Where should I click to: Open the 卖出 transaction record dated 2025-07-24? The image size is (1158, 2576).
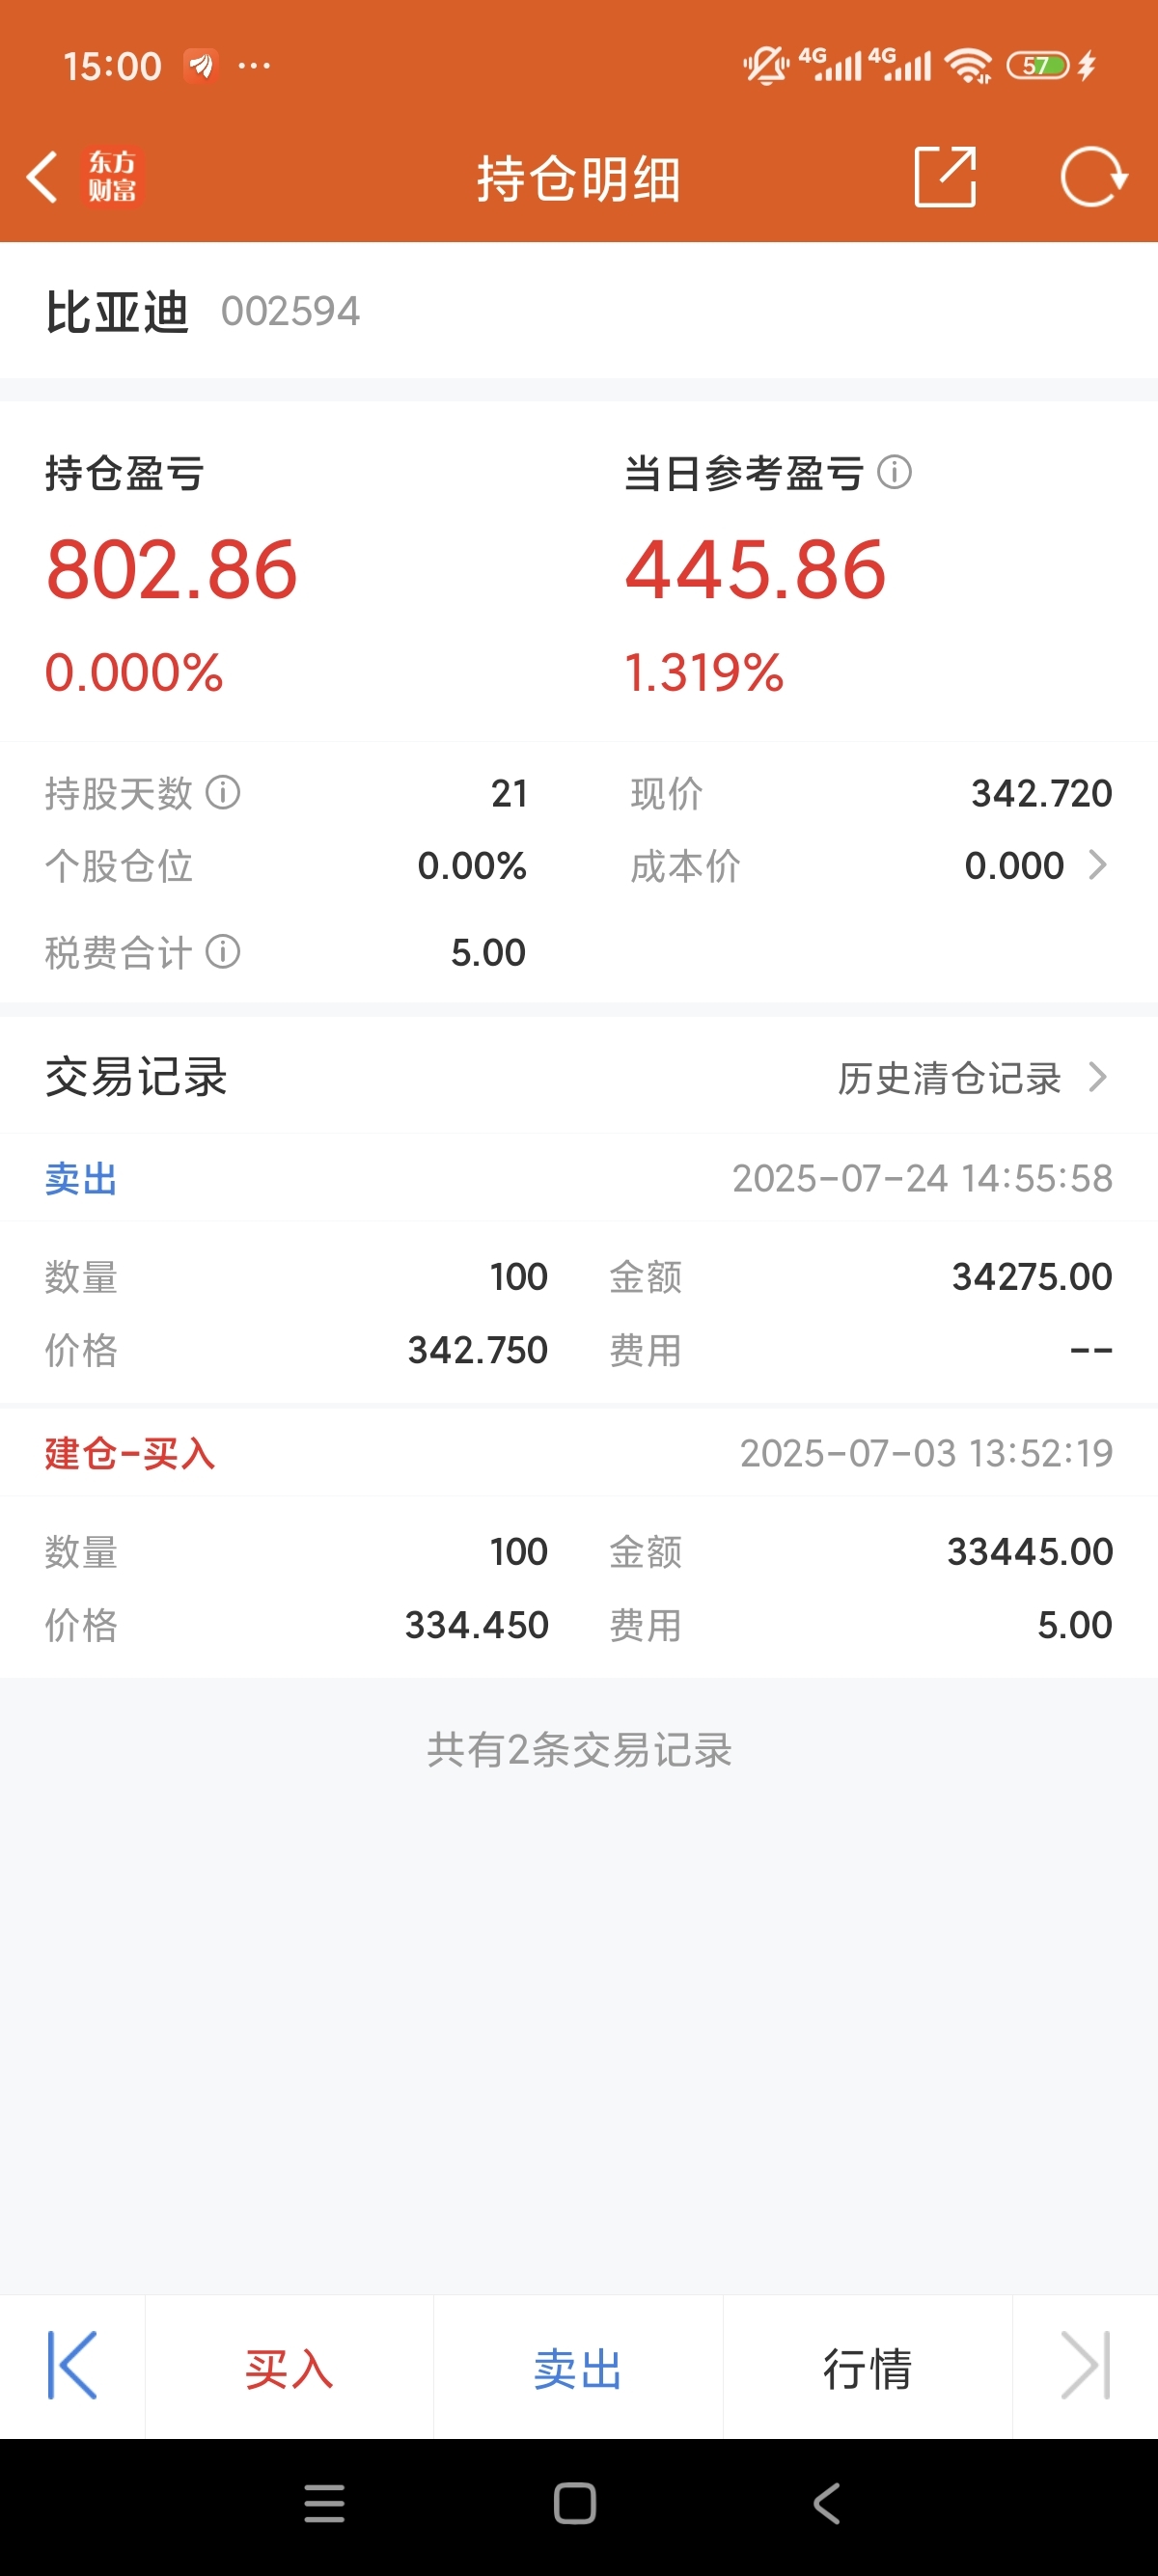click(579, 1268)
